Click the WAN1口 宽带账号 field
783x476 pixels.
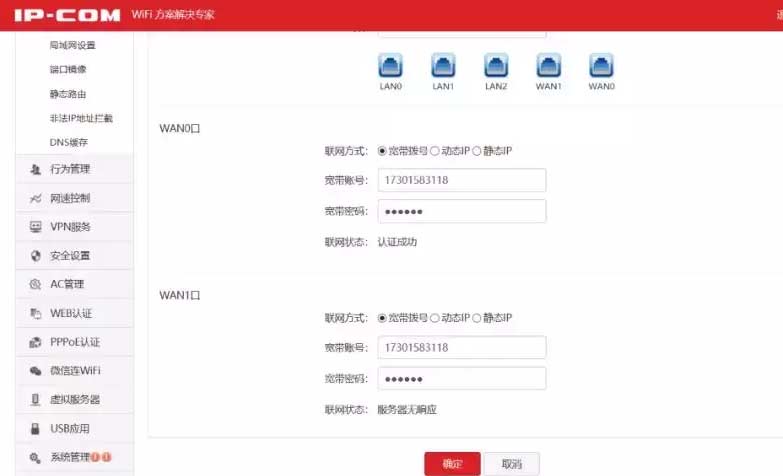(x=462, y=348)
